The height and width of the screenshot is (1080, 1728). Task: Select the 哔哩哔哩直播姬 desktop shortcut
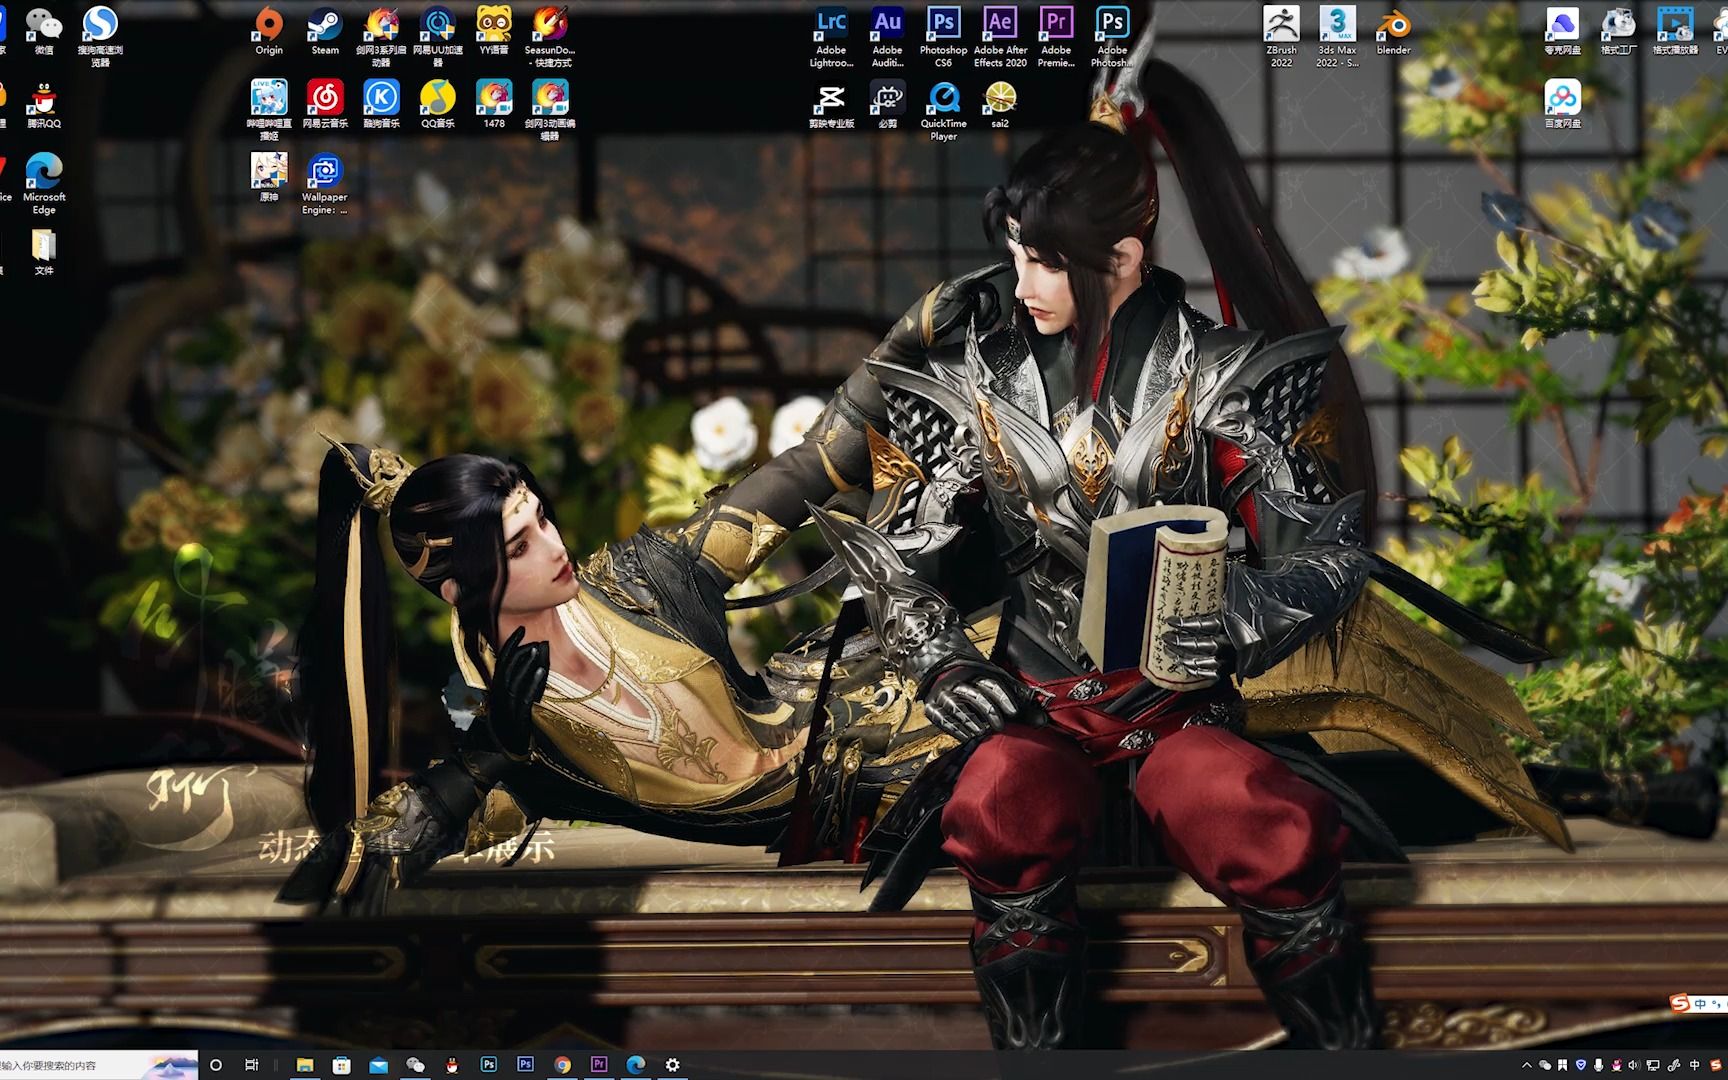[269, 110]
